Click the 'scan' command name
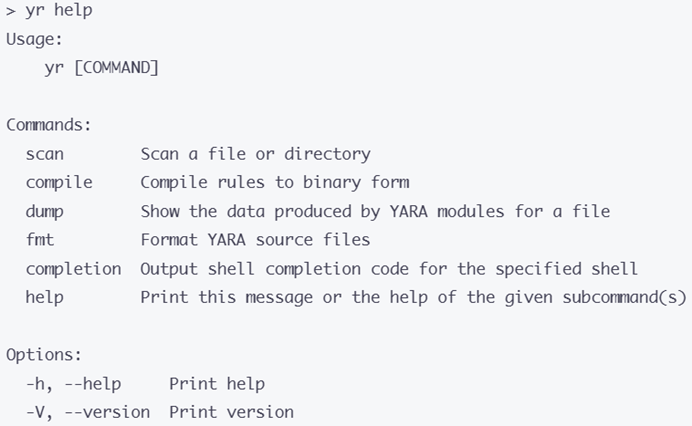The width and height of the screenshot is (692, 426). [45, 155]
